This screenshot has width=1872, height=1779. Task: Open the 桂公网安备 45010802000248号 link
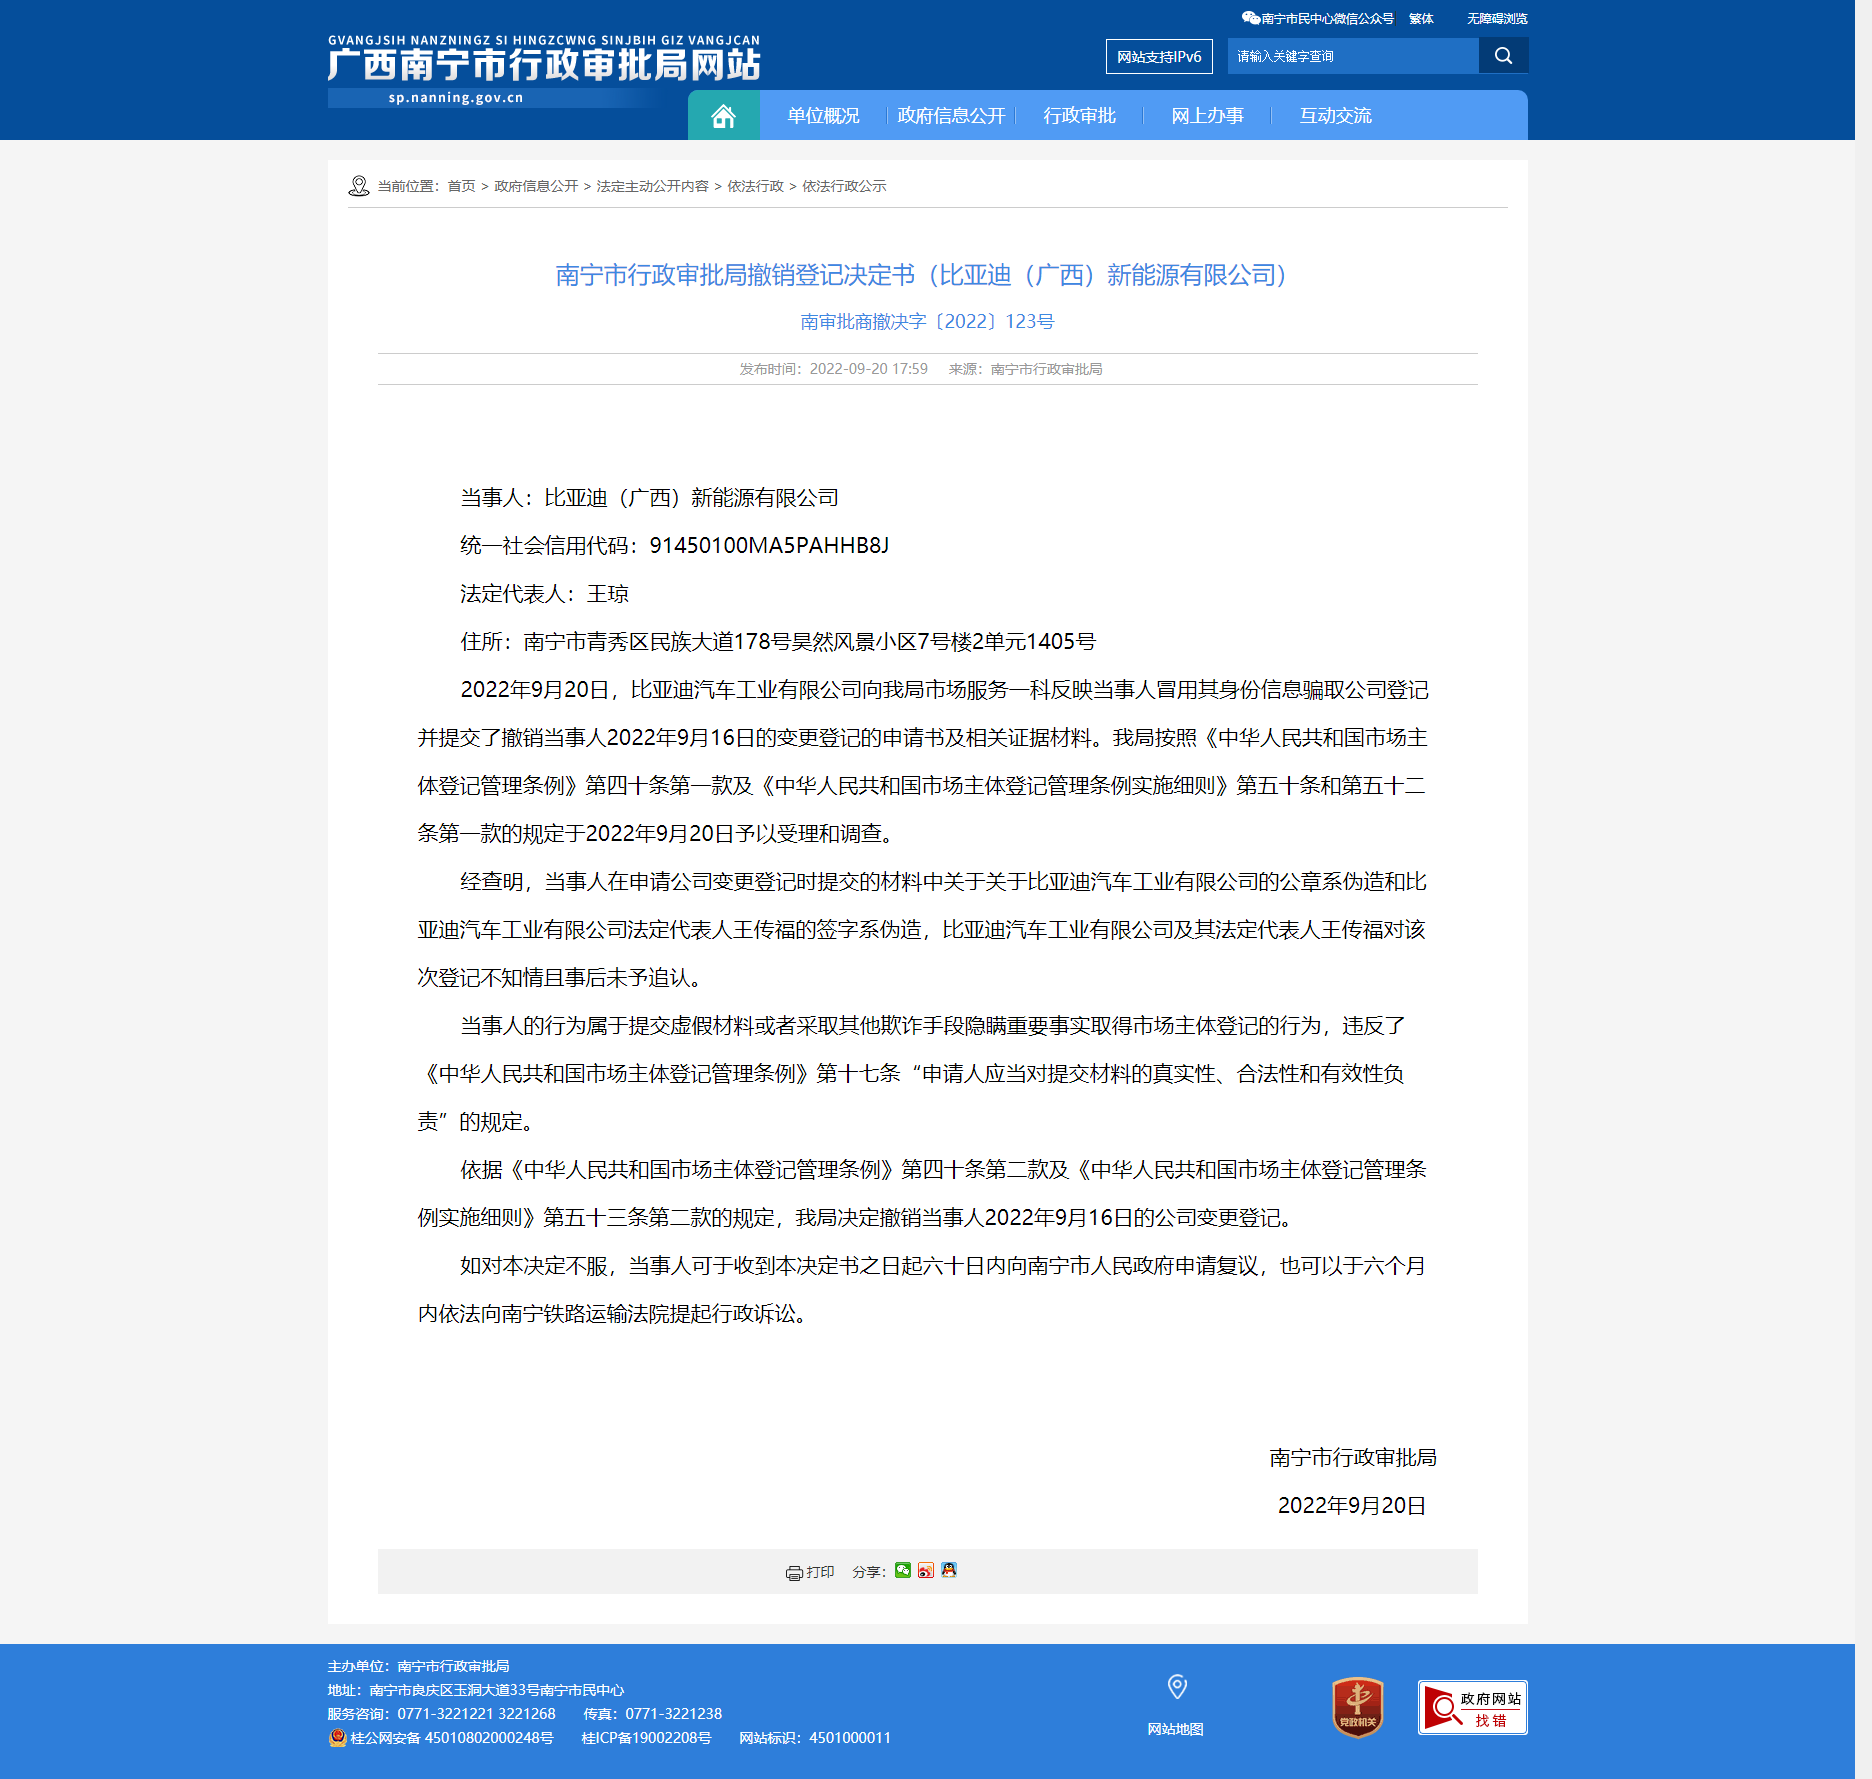(451, 1738)
